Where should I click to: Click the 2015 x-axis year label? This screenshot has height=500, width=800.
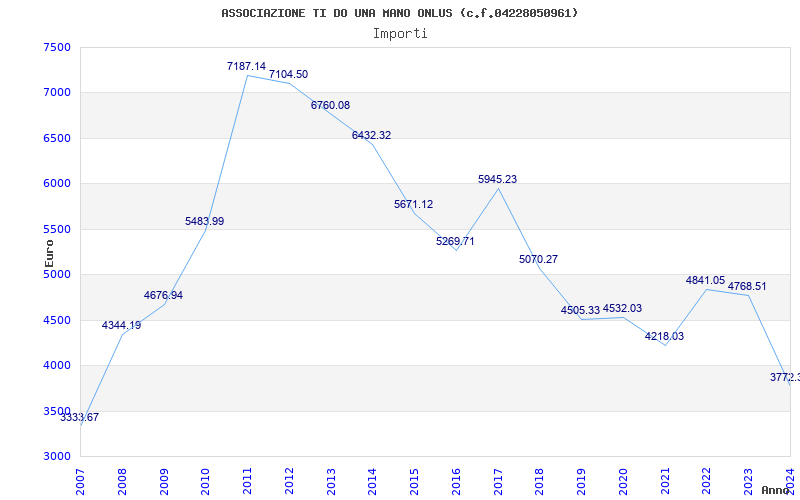(414, 482)
